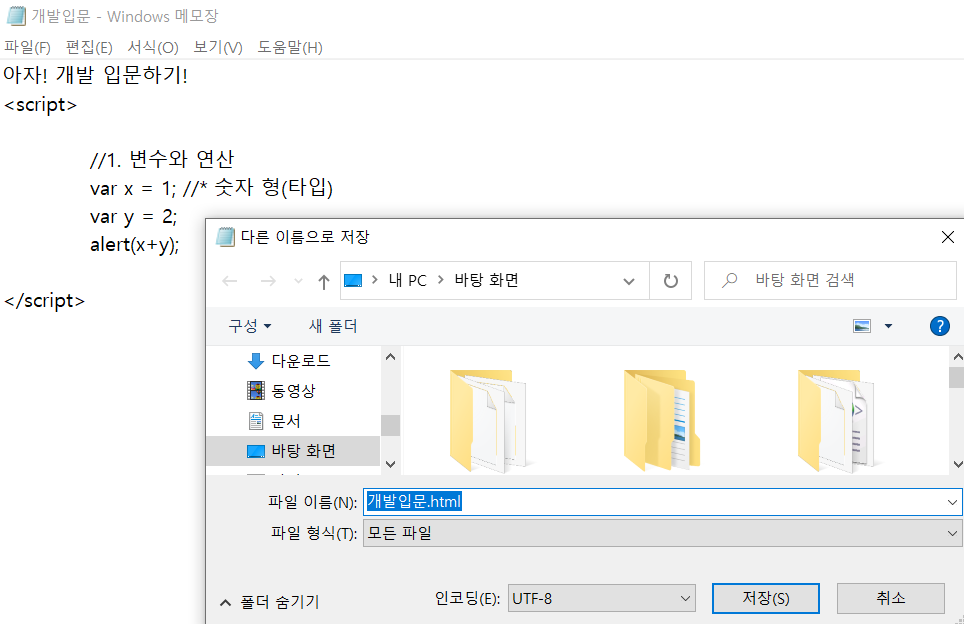Open the 보기(V) menu in Notepad
Screen dimensions: 964x624
tap(218, 47)
